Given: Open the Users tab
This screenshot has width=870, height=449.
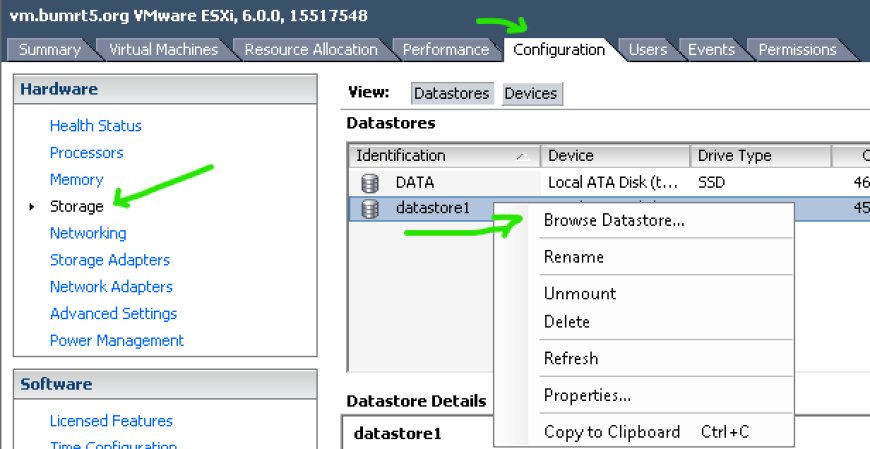Looking at the screenshot, I should pos(648,49).
